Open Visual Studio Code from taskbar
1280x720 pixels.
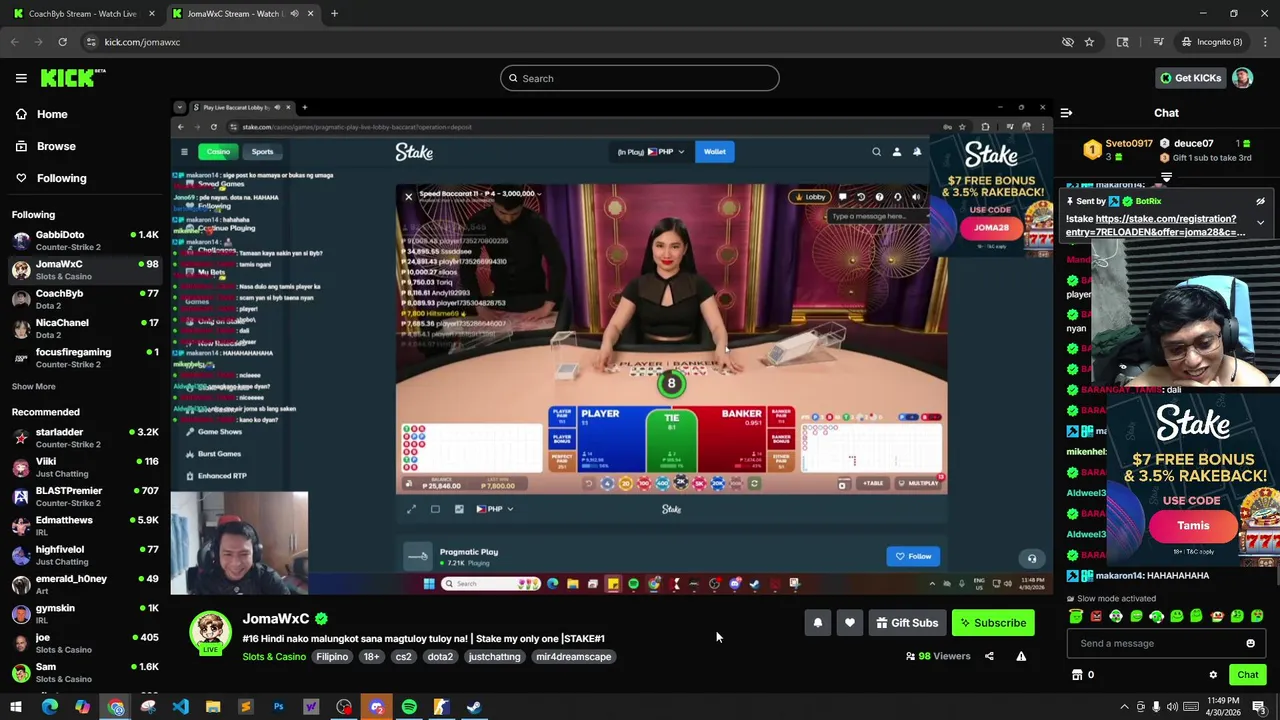tap(180, 708)
